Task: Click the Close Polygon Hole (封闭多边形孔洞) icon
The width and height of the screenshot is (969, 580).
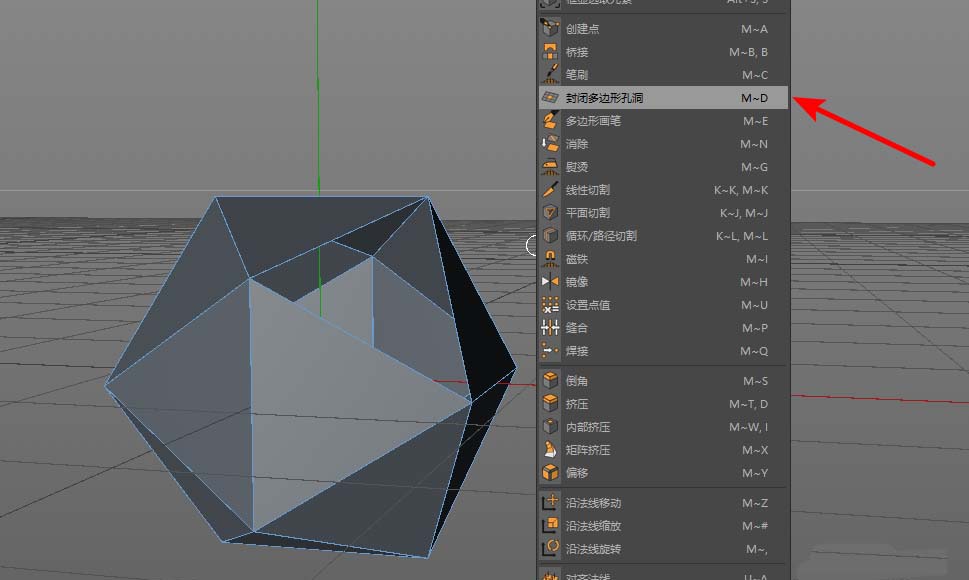Action: (x=549, y=98)
